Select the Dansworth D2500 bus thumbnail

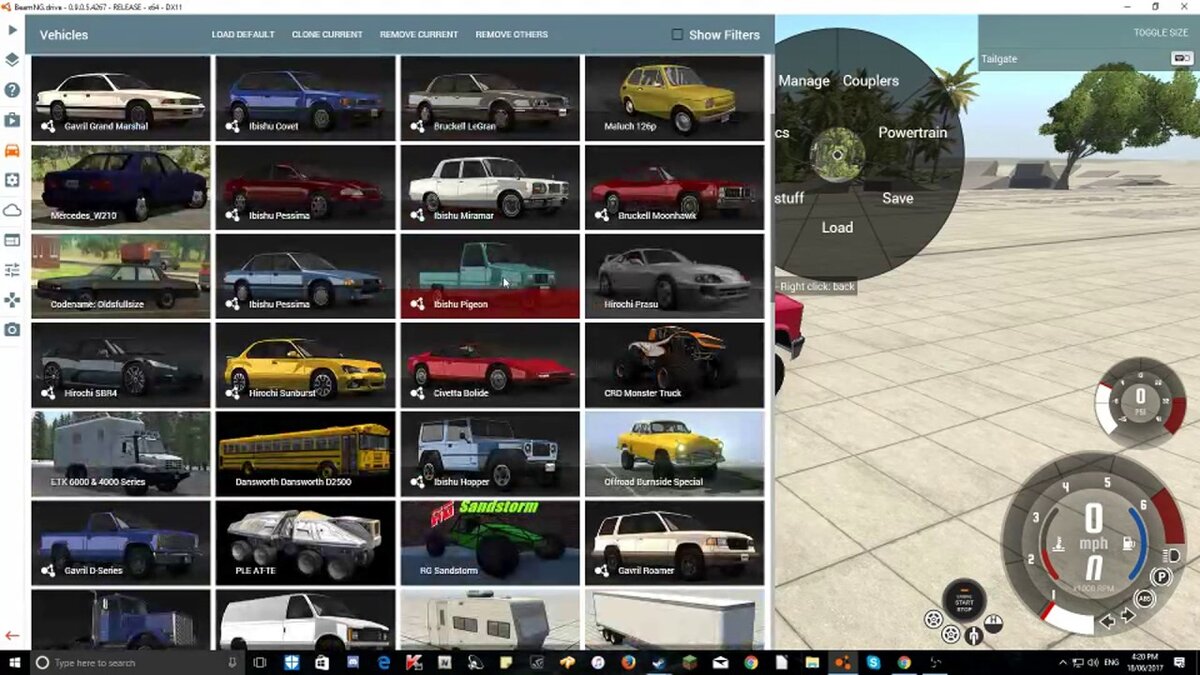pos(305,453)
